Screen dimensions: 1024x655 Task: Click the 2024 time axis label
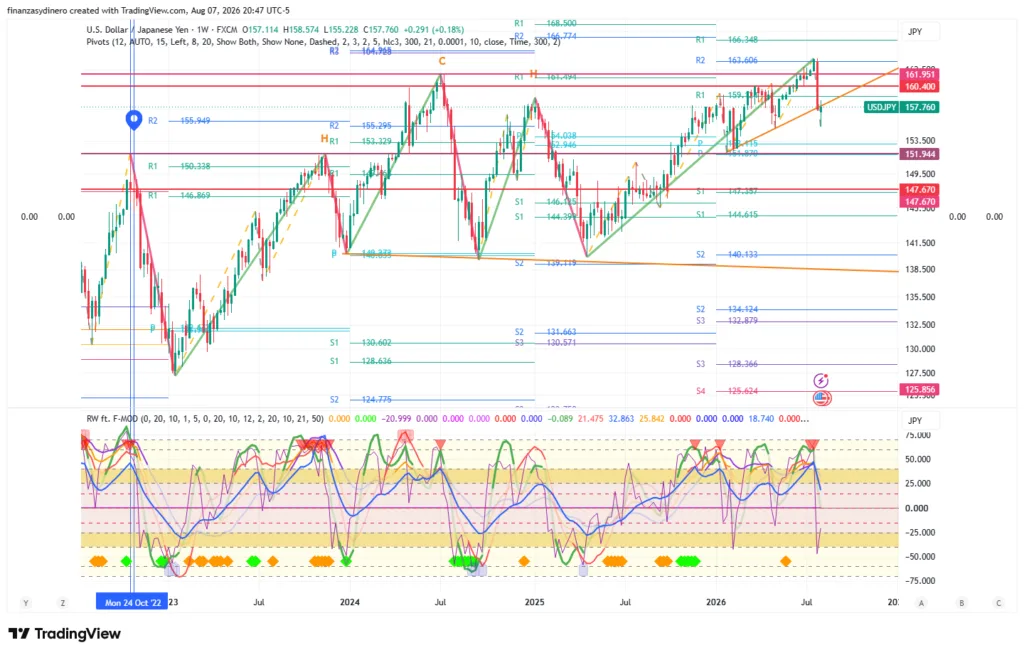pyautogui.click(x=349, y=602)
